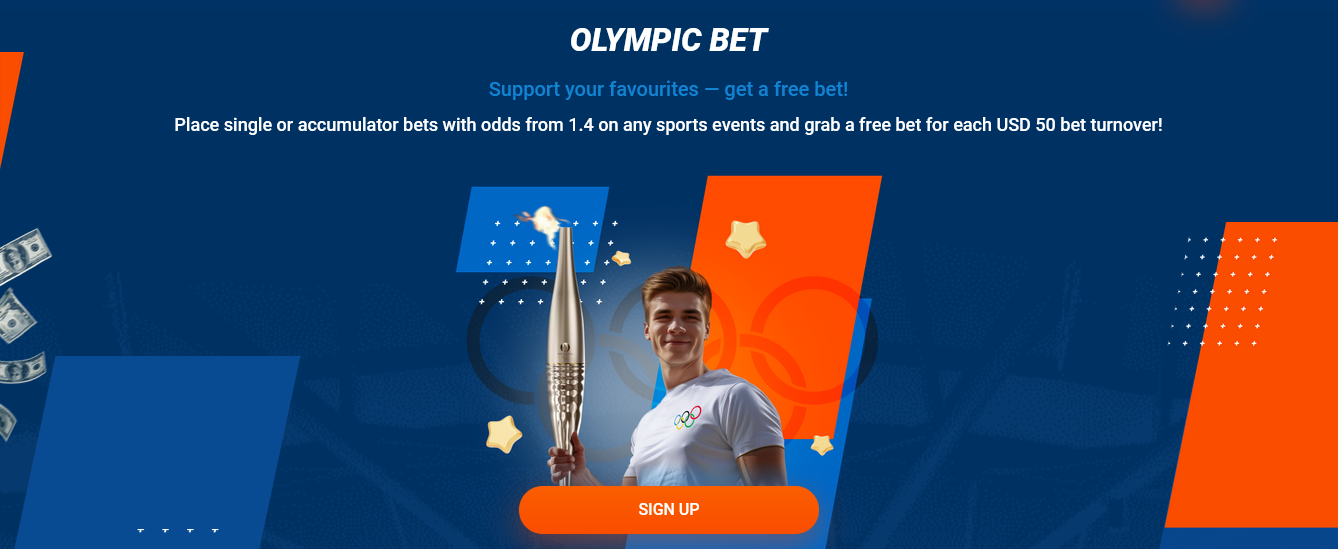The height and width of the screenshot is (549, 1338).
Task: Click the star right of the man's shoulder
Action: [822, 444]
